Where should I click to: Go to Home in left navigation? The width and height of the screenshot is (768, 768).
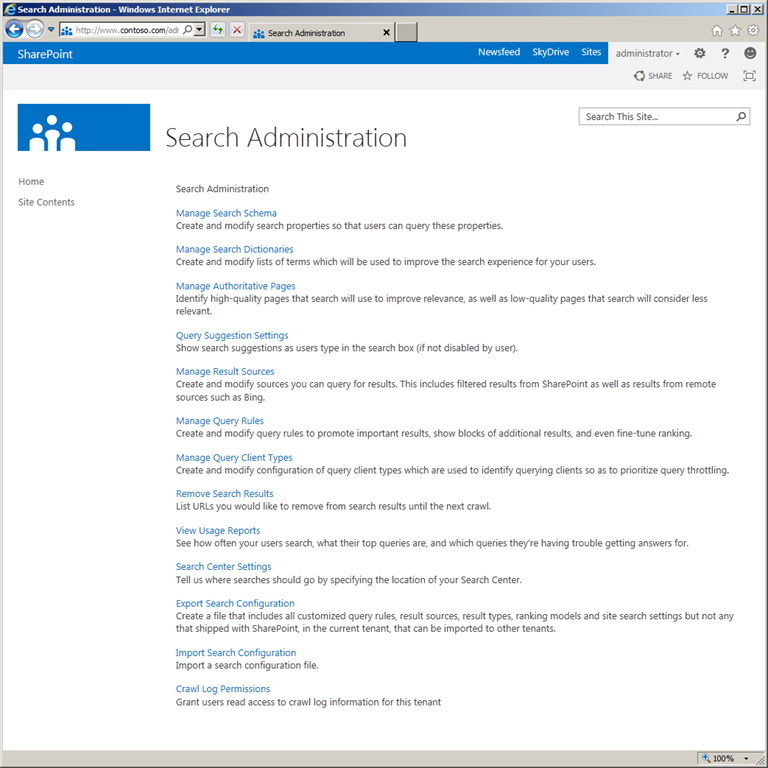pyautogui.click(x=31, y=182)
